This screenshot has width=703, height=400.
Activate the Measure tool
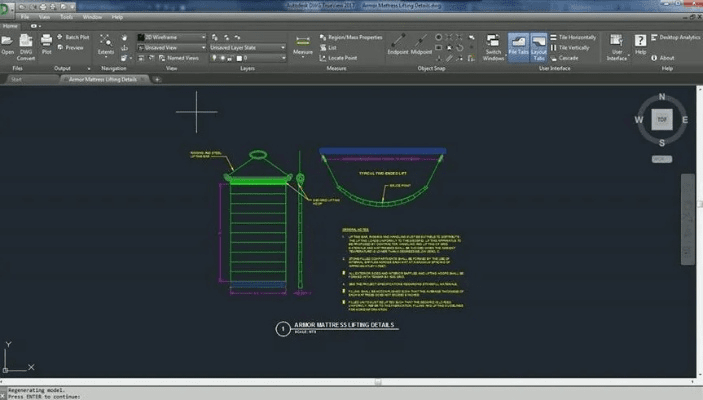coord(303,42)
